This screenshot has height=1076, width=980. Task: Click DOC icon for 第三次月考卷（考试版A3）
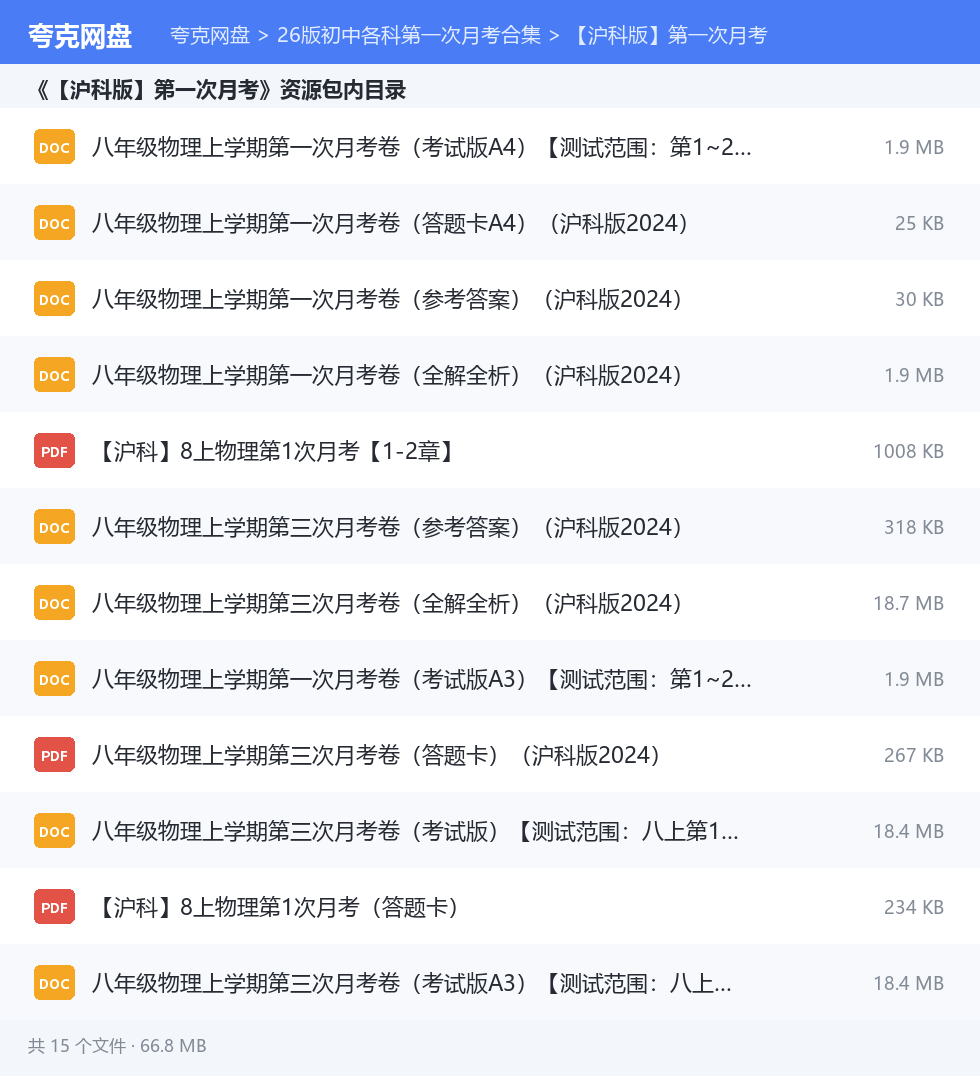click(x=54, y=983)
